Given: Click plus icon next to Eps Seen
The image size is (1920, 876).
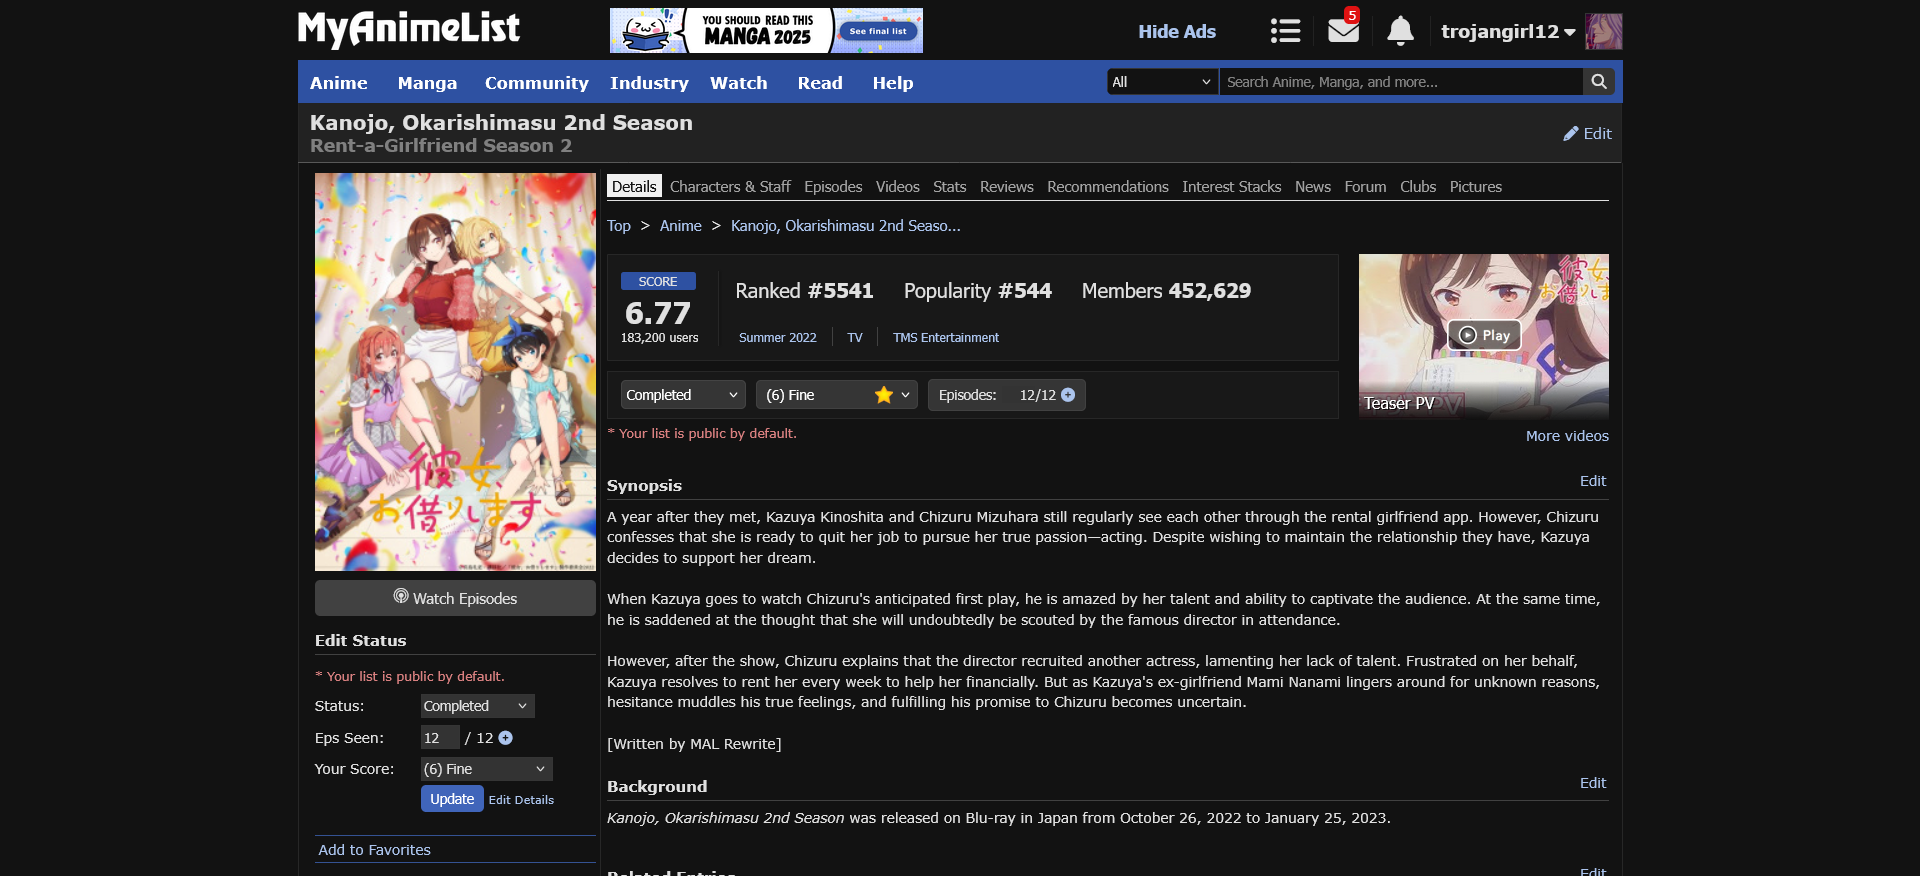Looking at the screenshot, I should click(x=505, y=738).
